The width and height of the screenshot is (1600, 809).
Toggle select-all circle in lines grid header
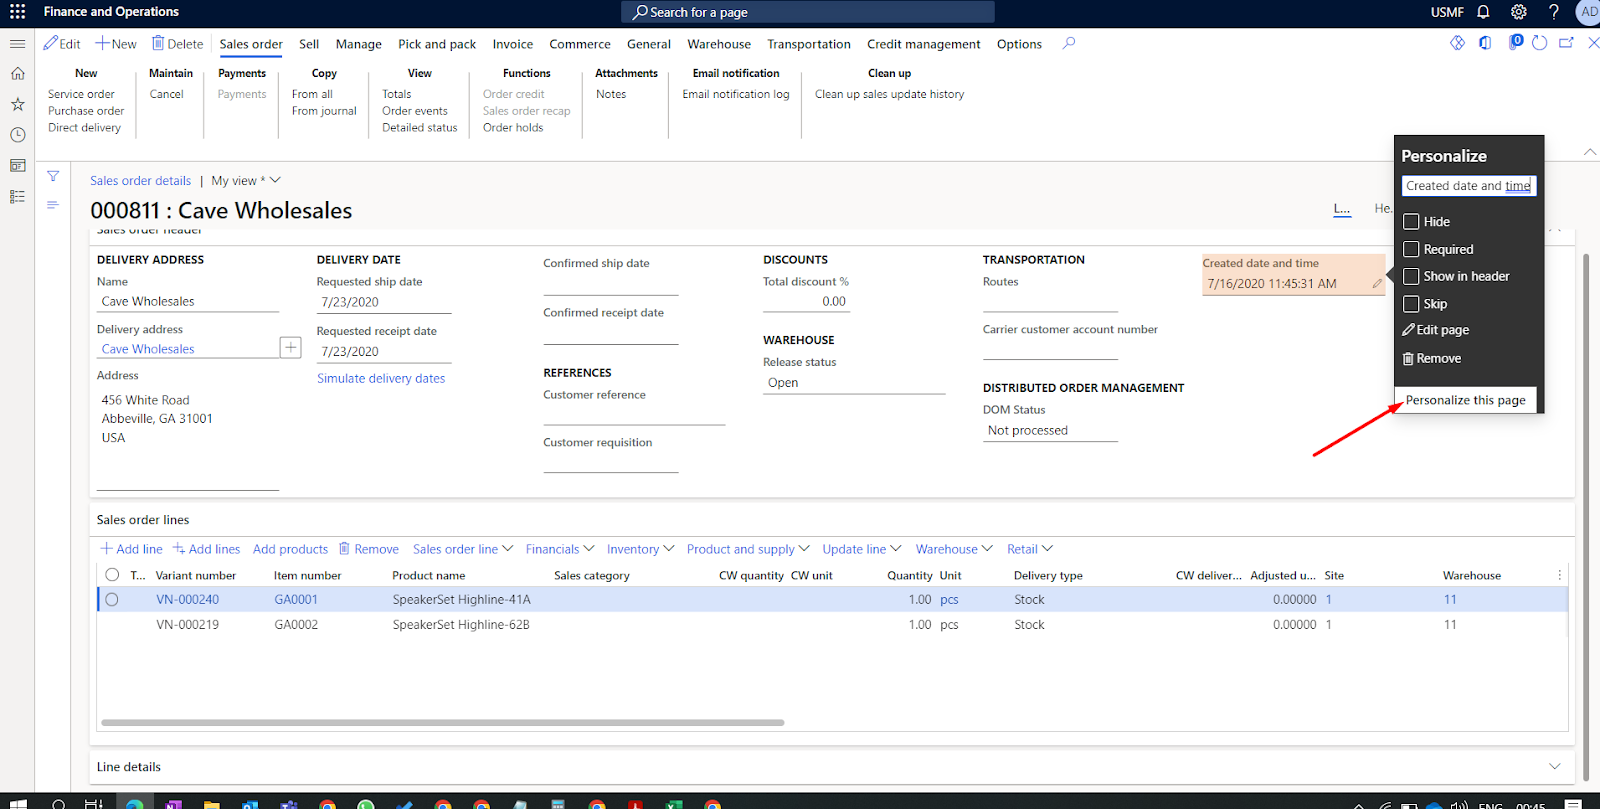[112, 575]
